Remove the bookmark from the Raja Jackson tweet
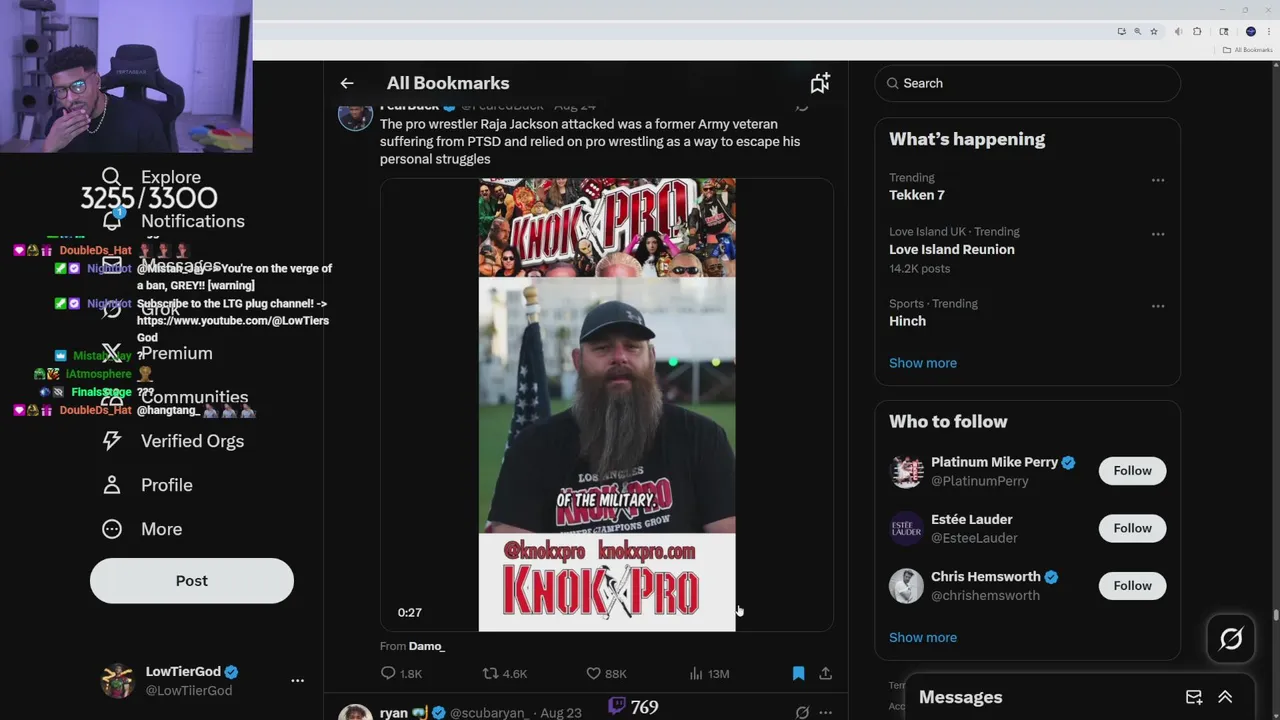1280x720 pixels. (798, 674)
